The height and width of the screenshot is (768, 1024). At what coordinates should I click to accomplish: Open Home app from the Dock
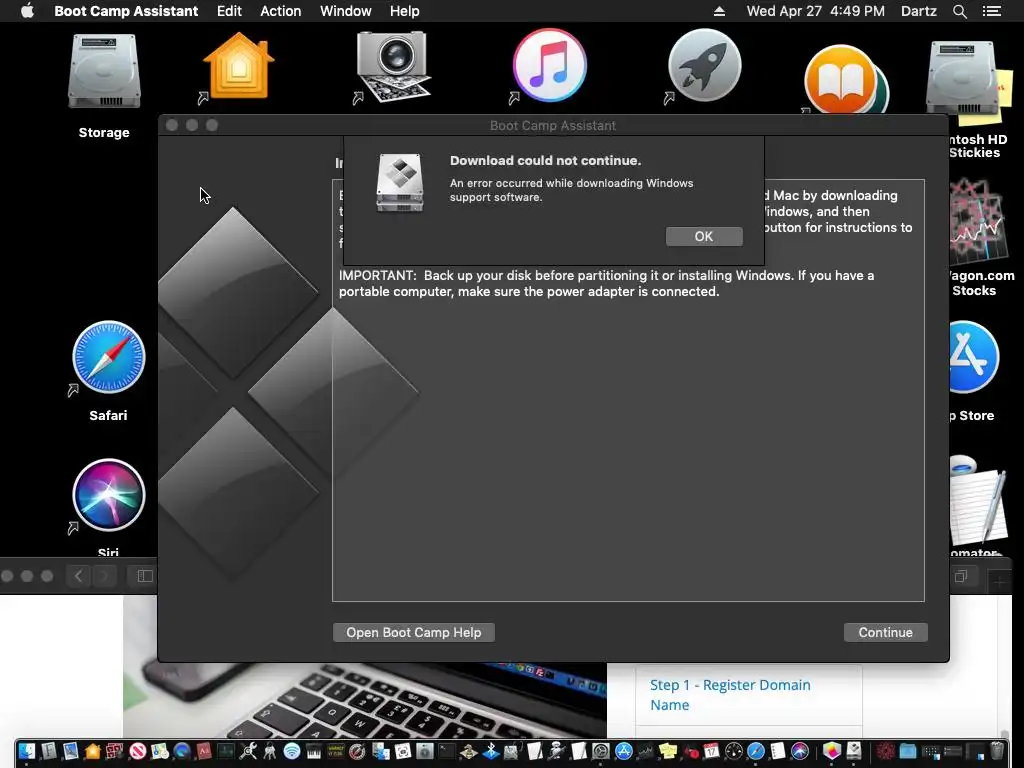pos(93,751)
